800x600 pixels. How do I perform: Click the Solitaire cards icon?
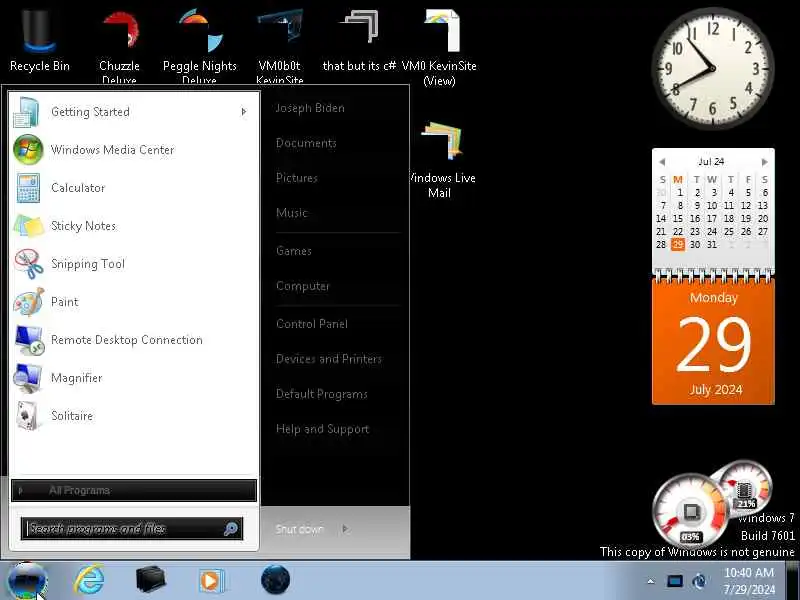pos(28,416)
